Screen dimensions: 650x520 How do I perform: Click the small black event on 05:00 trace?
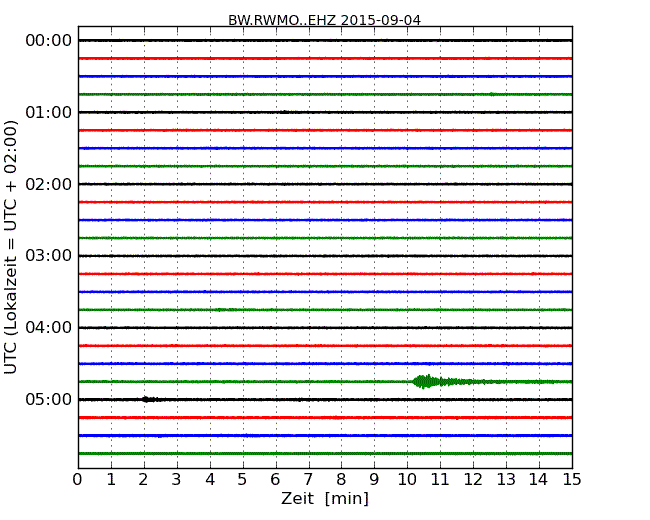[x=151, y=399]
